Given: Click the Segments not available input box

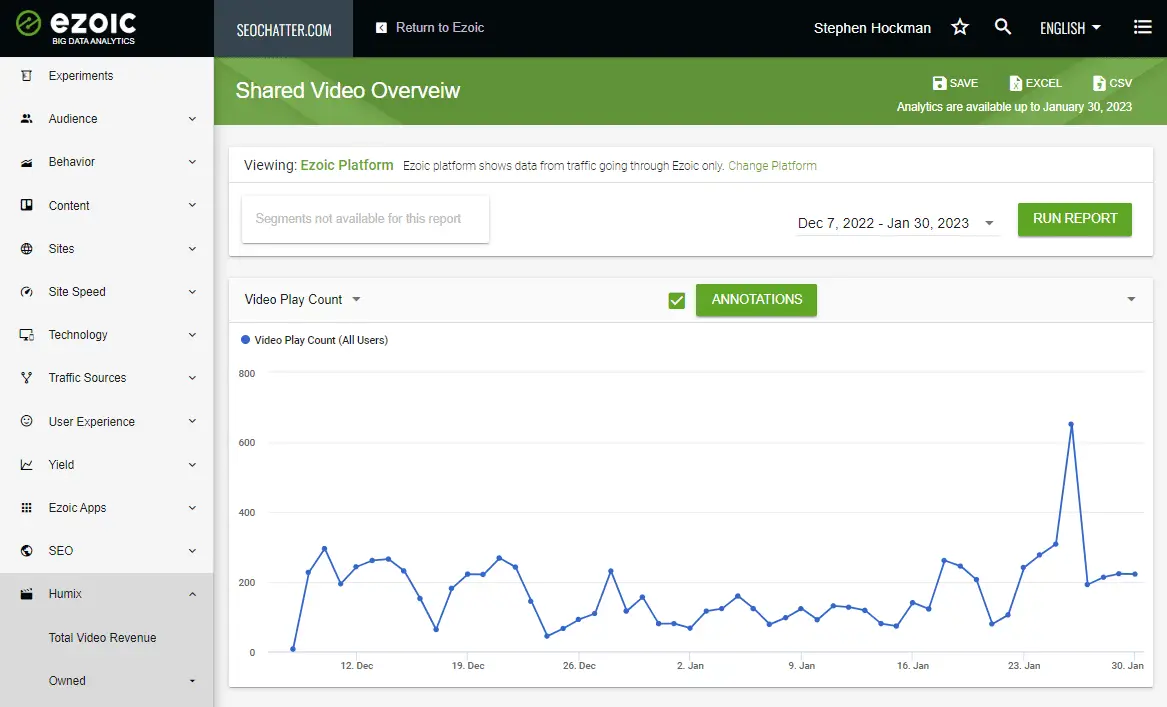Looking at the screenshot, I should click(365, 219).
